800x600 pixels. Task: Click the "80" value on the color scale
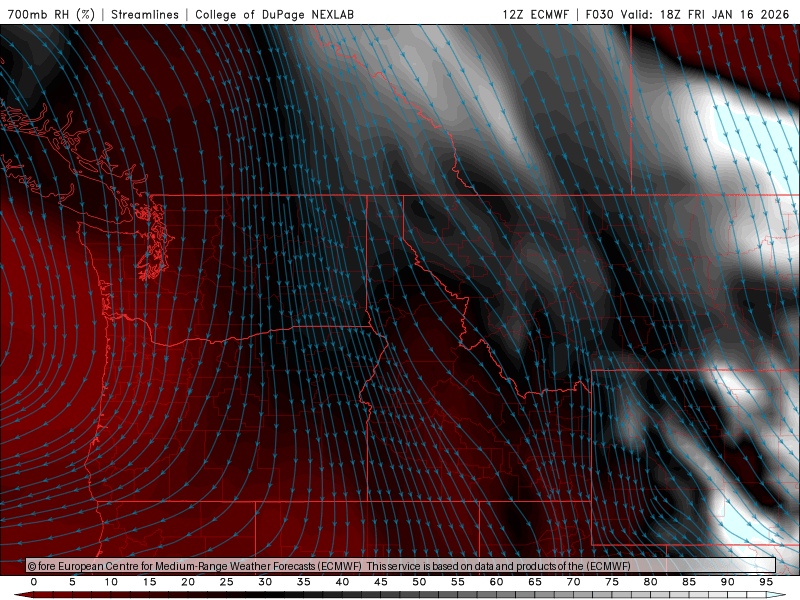point(651,582)
